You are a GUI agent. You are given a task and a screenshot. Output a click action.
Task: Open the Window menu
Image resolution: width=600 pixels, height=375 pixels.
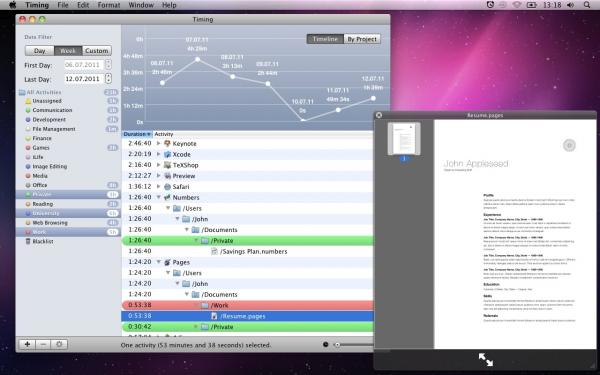point(141,5)
